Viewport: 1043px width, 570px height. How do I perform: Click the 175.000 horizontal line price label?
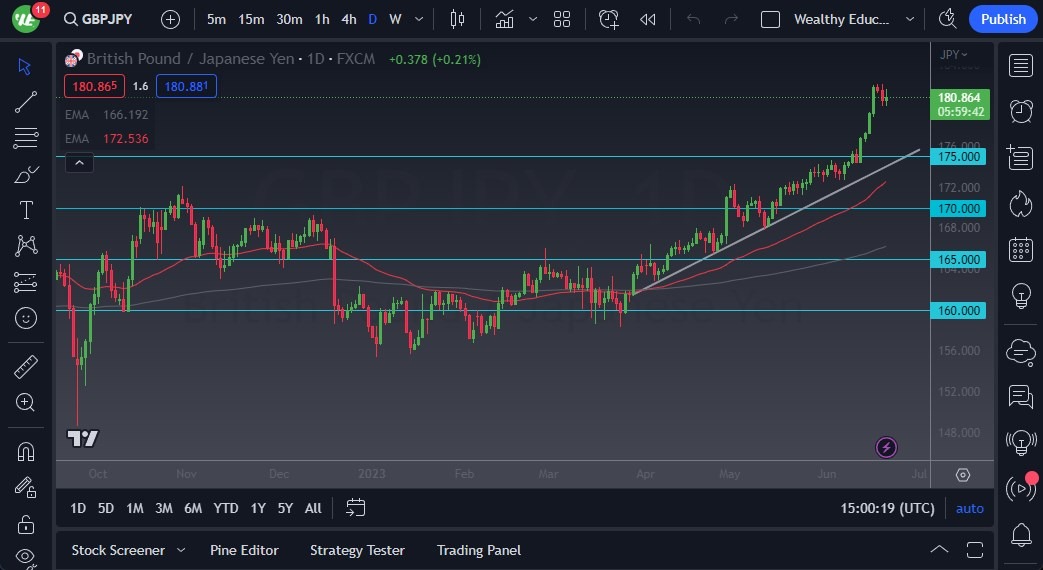(x=957, y=157)
